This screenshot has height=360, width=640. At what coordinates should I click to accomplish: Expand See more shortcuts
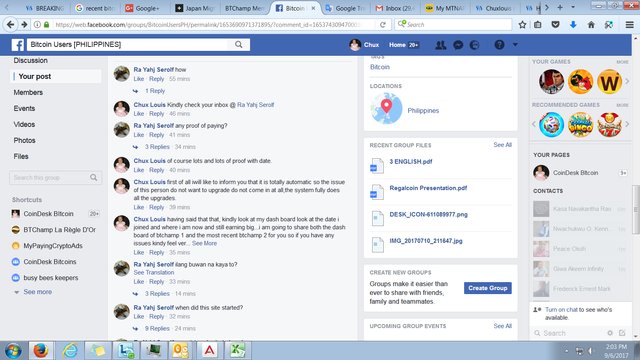tap(37, 292)
